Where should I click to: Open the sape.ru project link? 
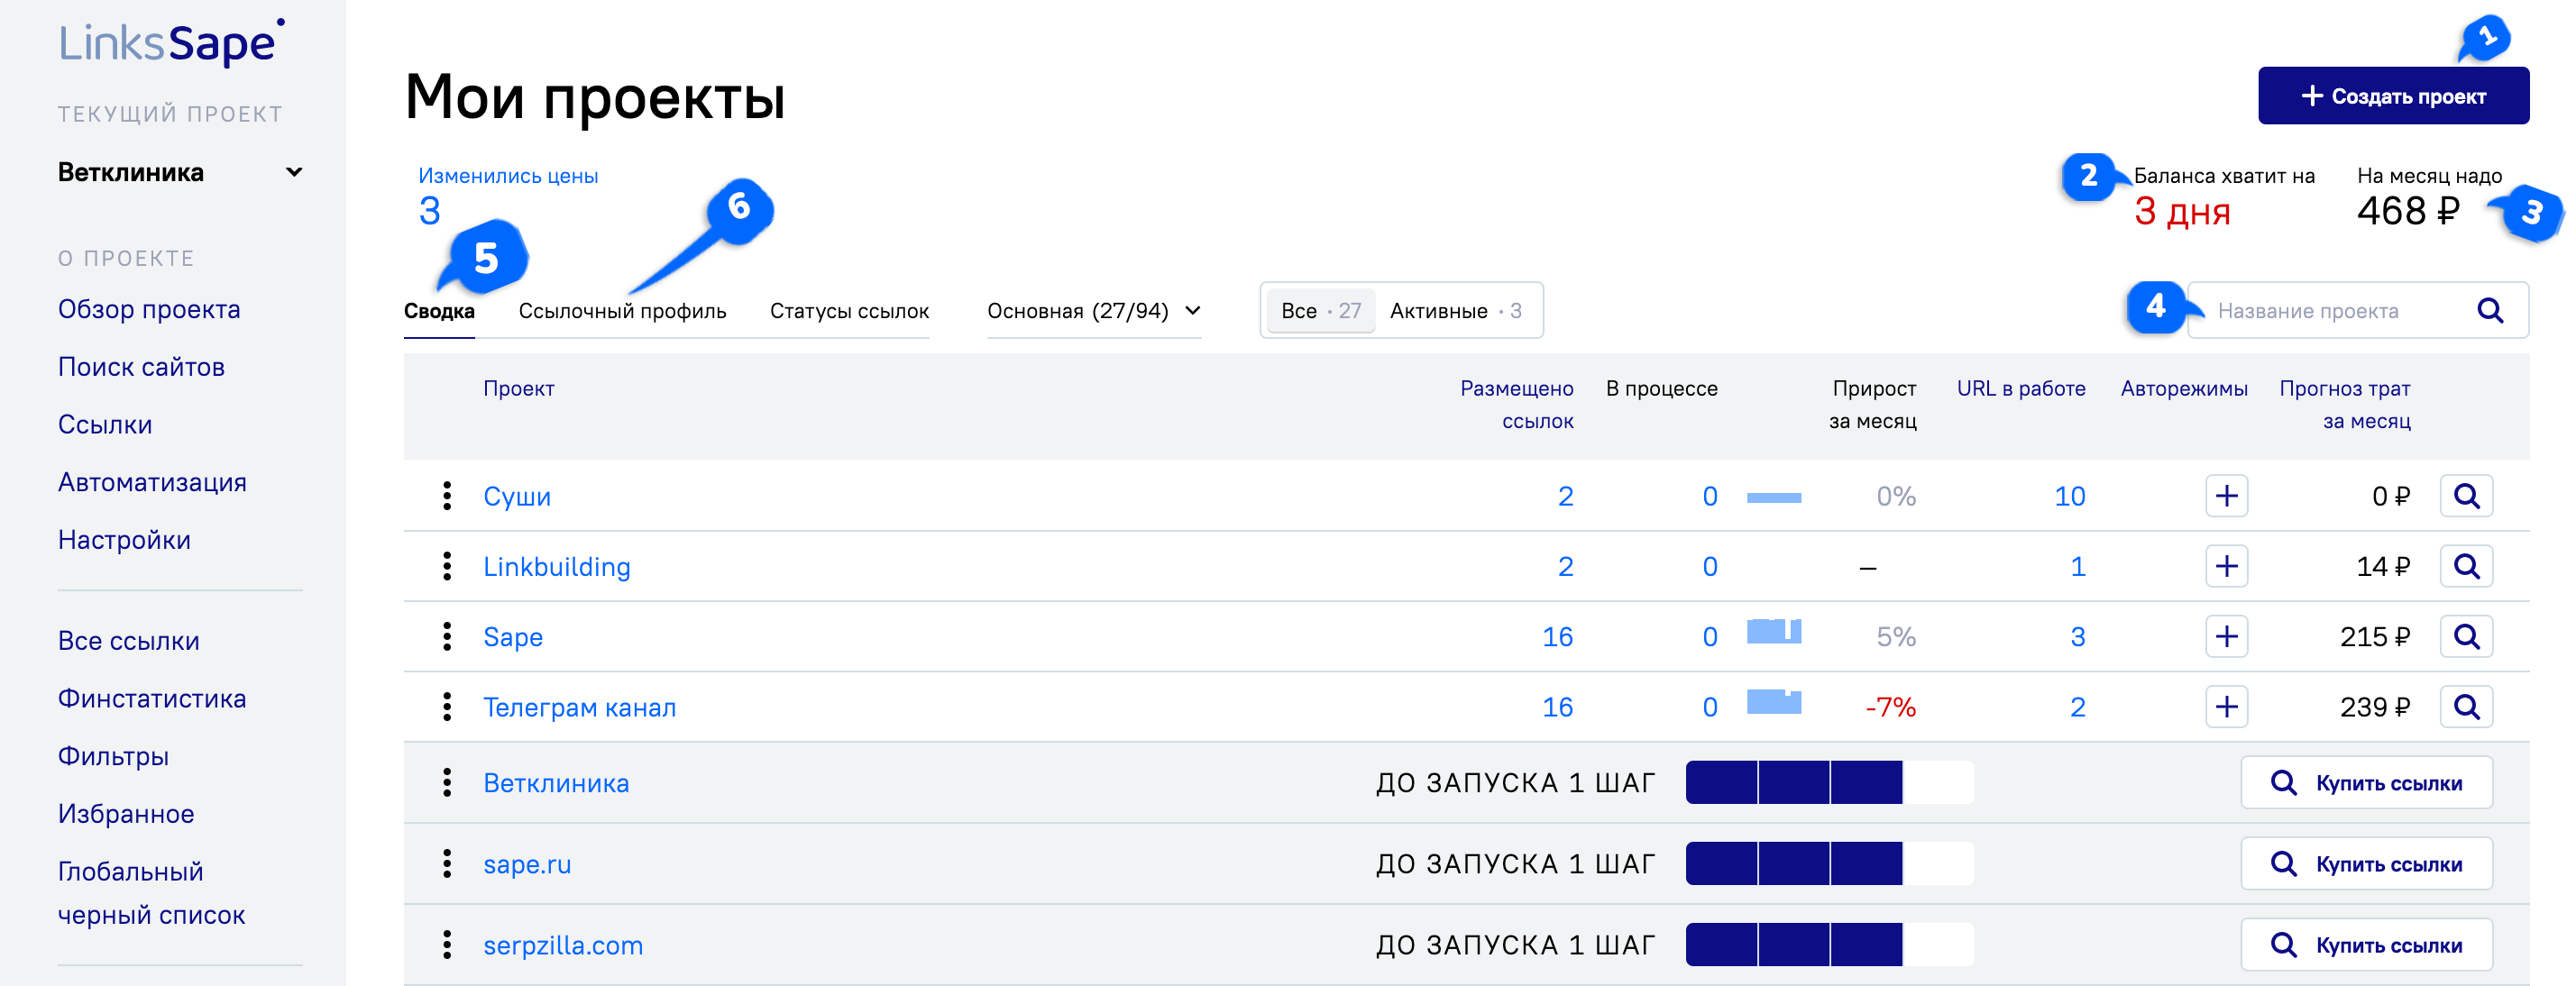pyautogui.click(x=527, y=864)
